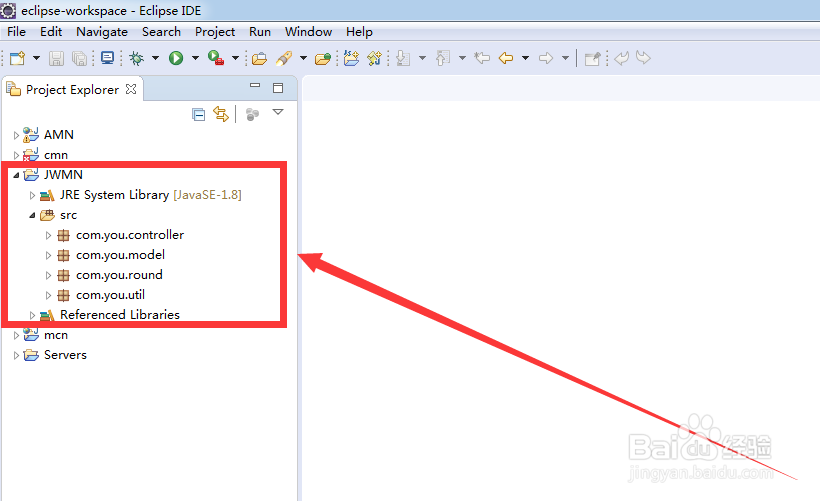Select the Servers folder label
The height and width of the screenshot is (501, 820).
(65, 355)
